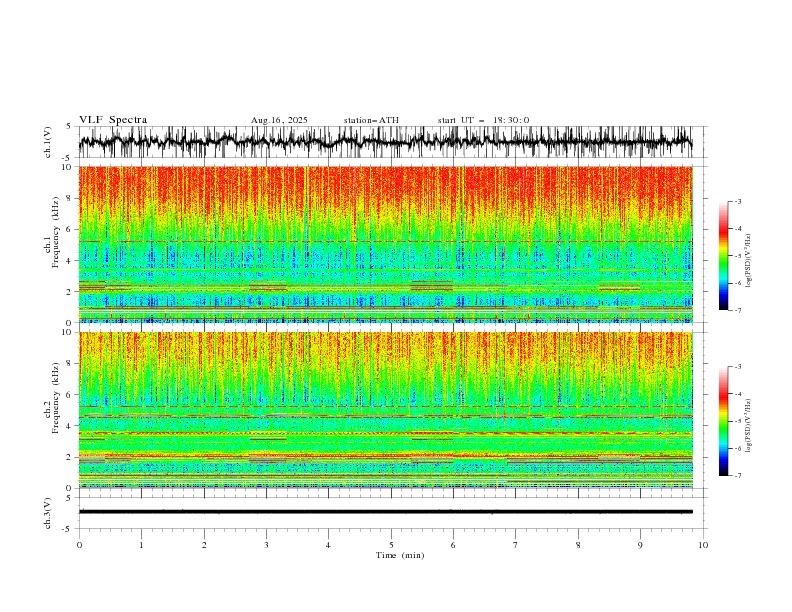This screenshot has height=612, width=792.
Task: Click the time axis tick label '2'
Action: pyautogui.click(x=204, y=545)
